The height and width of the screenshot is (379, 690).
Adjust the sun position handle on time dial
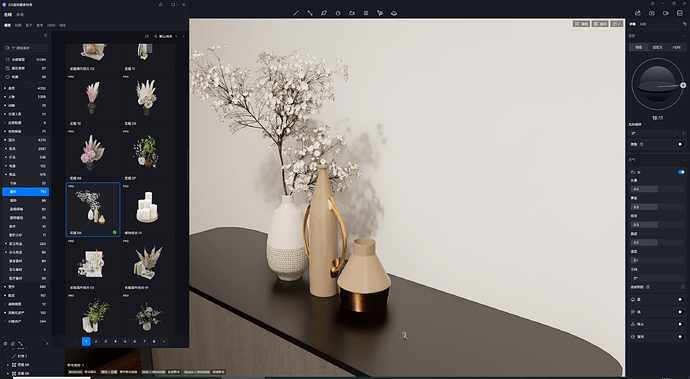(683, 85)
